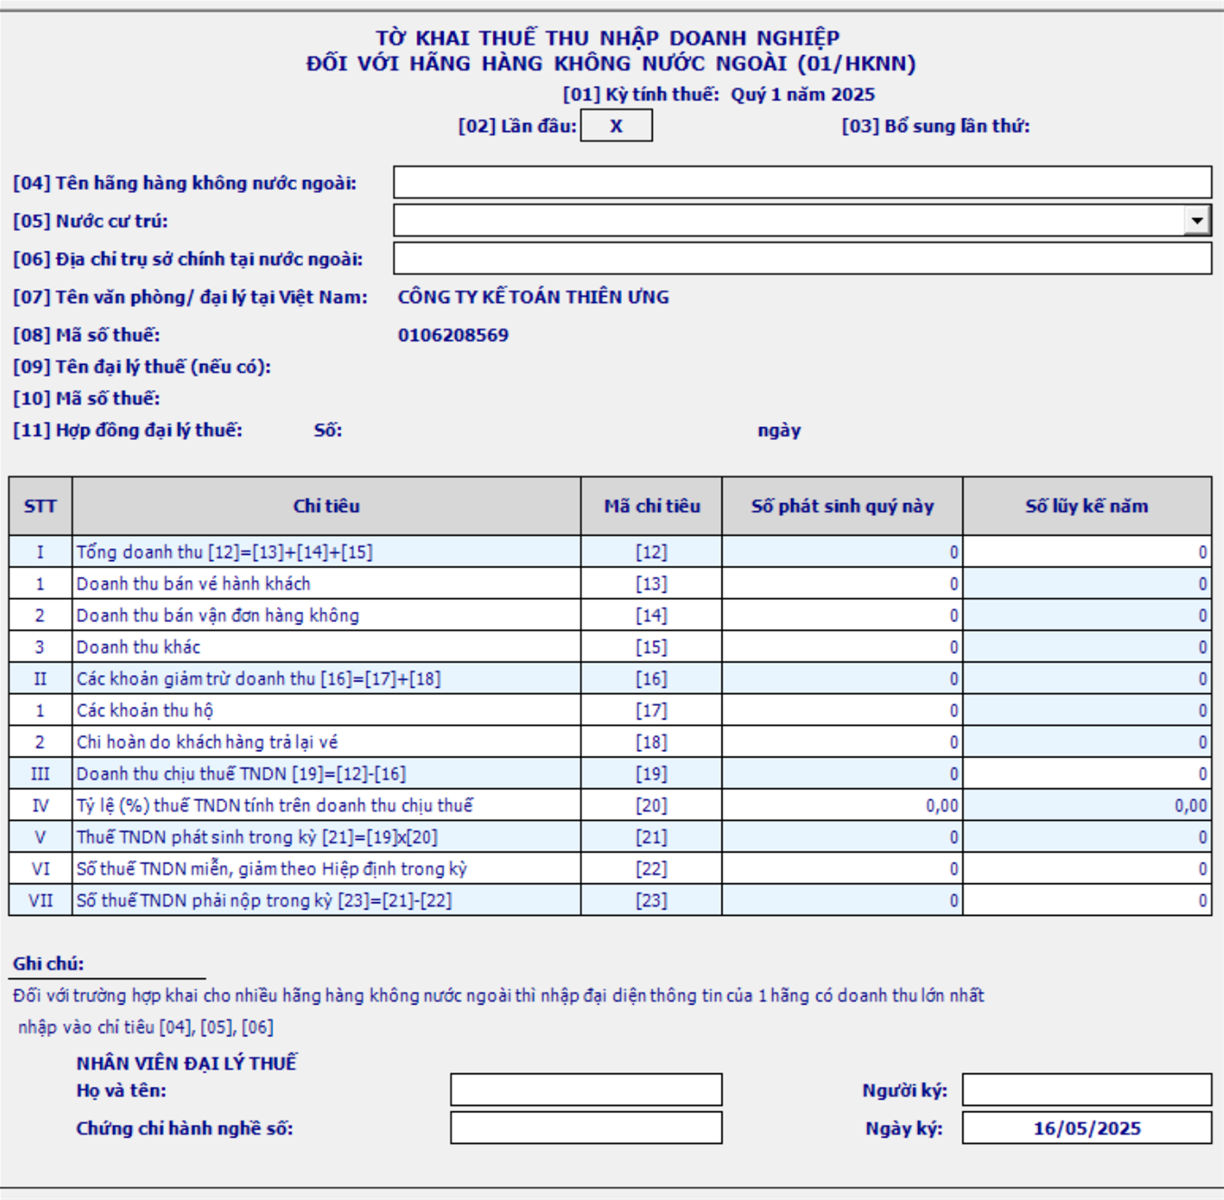Click cumulative year cell for indicator [23]
Image resolution: width=1224 pixels, height=1200 pixels.
pyautogui.click(x=1087, y=900)
